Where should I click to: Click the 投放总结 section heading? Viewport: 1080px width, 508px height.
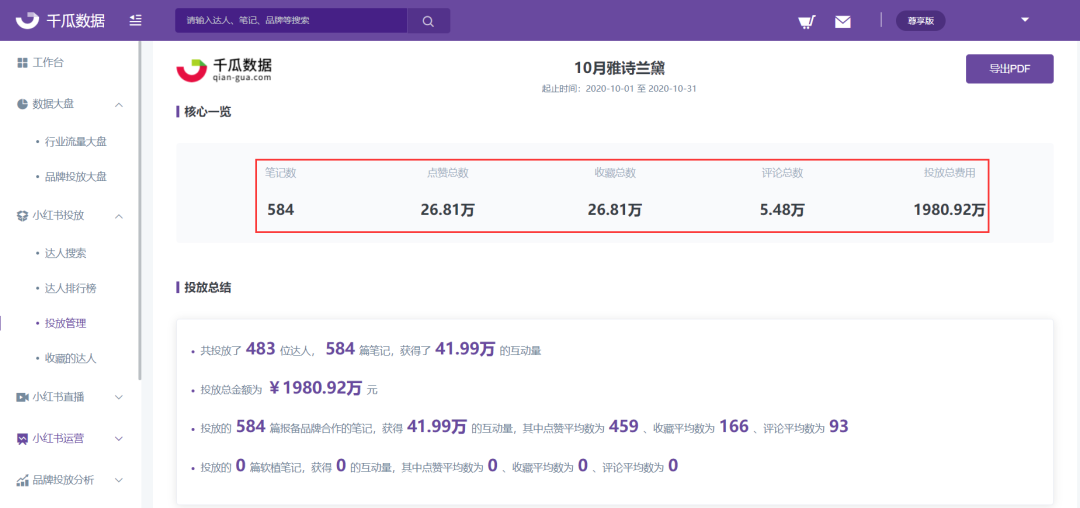tap(207, 288)
